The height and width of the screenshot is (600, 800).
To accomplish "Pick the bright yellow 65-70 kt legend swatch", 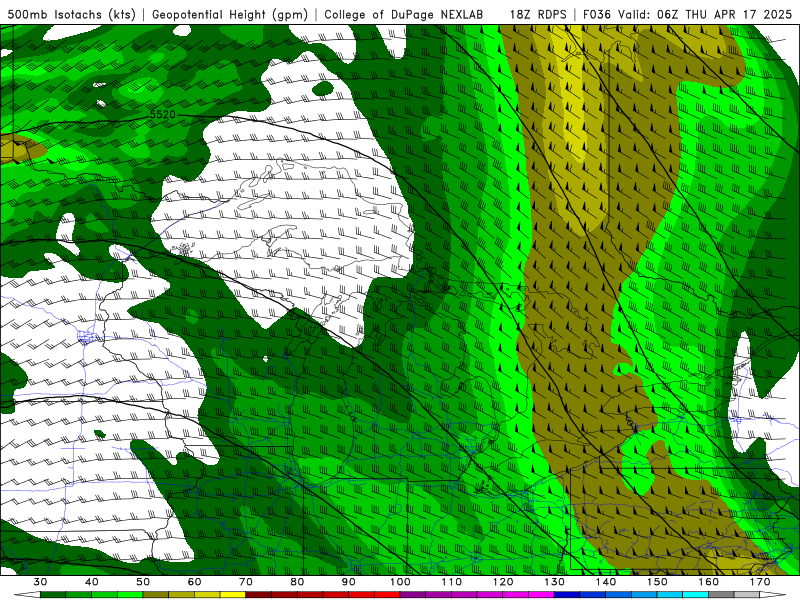I will [233, 595].
